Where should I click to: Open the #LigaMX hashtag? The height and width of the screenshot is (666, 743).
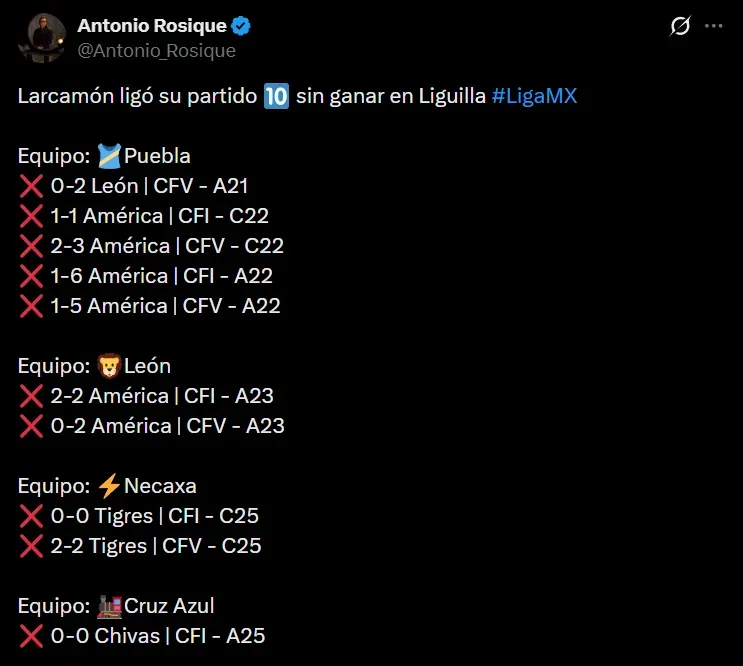pos(534,97)
